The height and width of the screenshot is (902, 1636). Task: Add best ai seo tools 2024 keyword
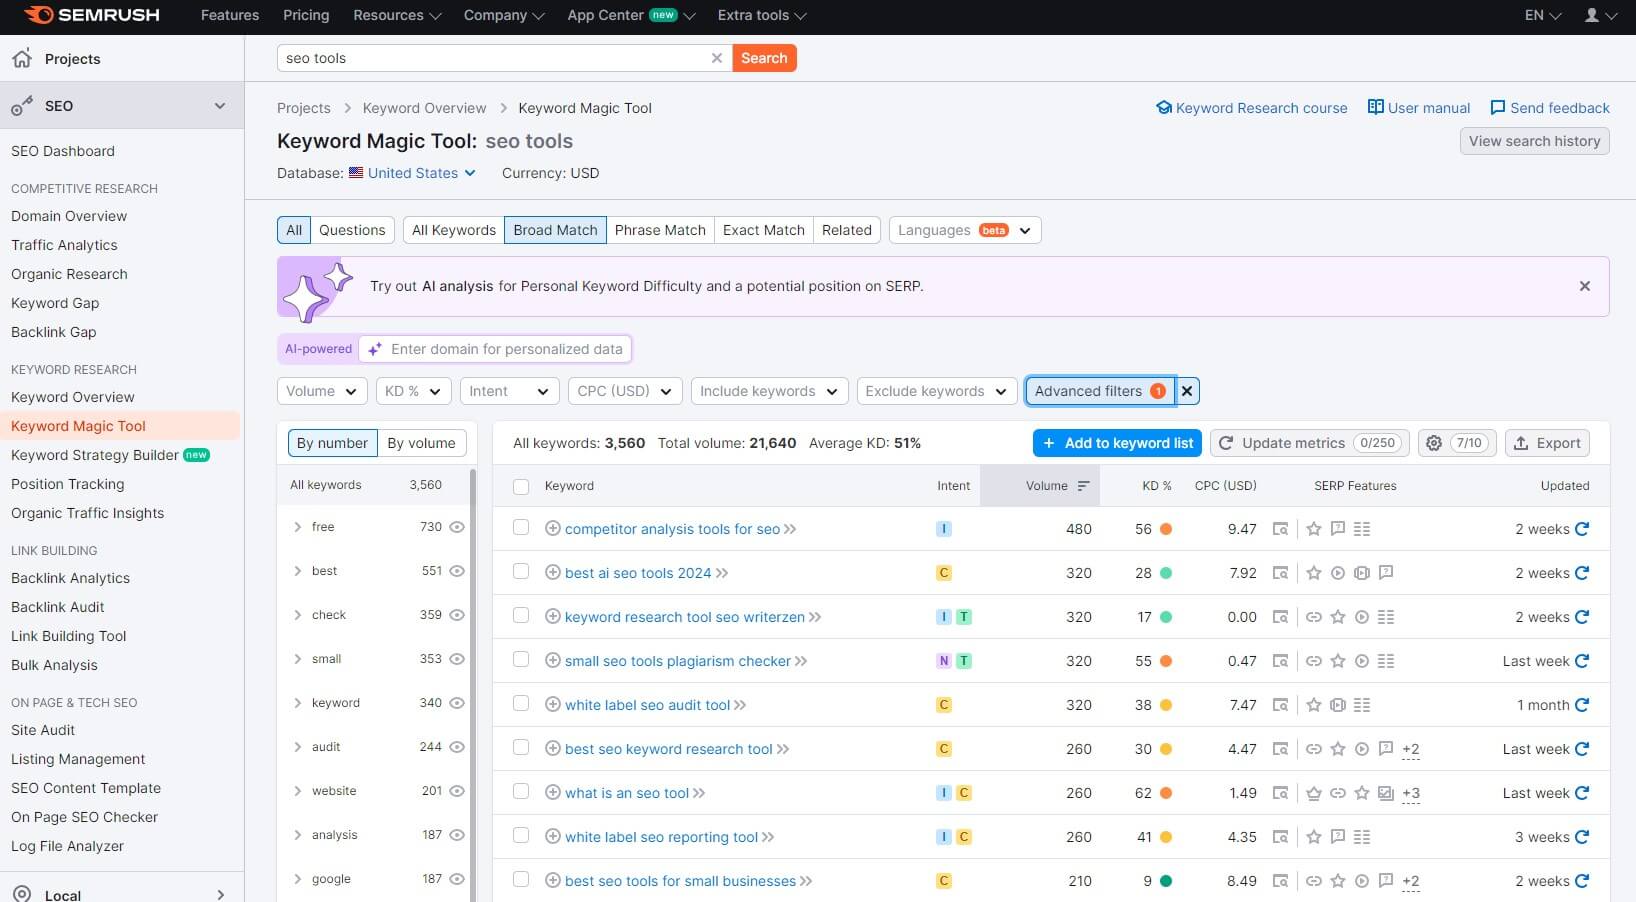[552, 573]
